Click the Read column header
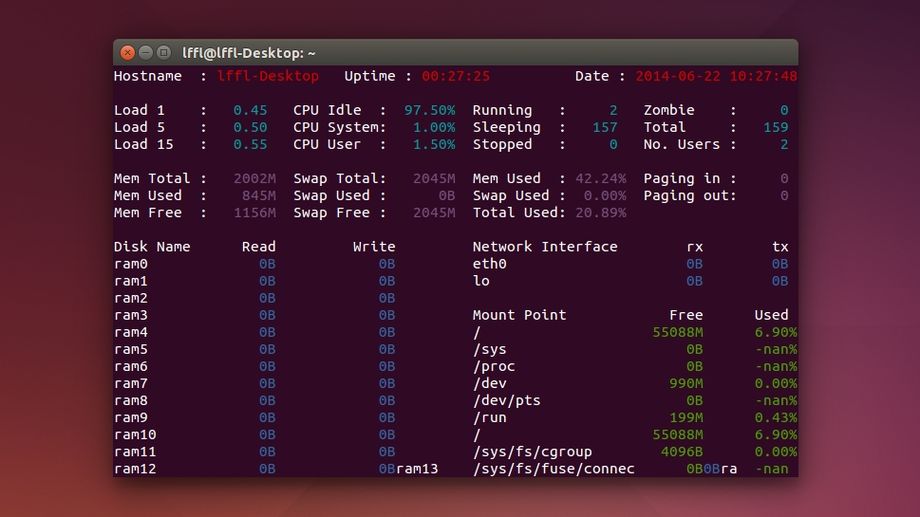920x517 pixels. (x=259, y=246)
